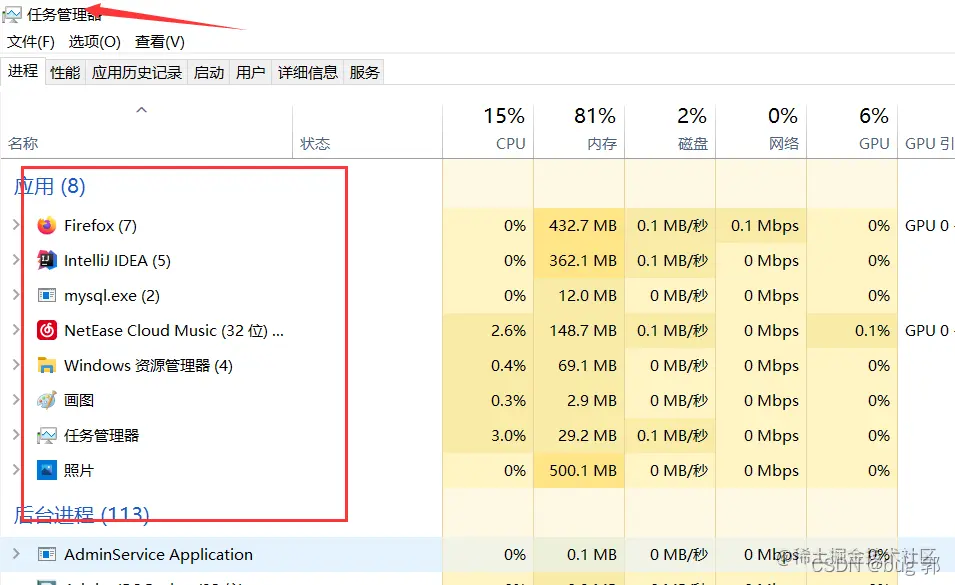Screen dimensions: 955x585
Task: Click the Task Manager title bar icon
Action: [12, 13]
